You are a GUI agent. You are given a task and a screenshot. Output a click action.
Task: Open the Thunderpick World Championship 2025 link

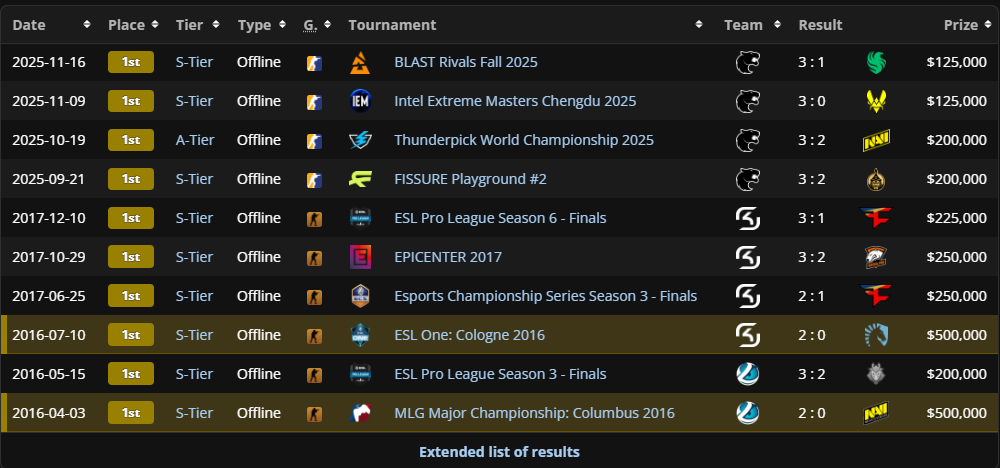click(x=524, y=140)
